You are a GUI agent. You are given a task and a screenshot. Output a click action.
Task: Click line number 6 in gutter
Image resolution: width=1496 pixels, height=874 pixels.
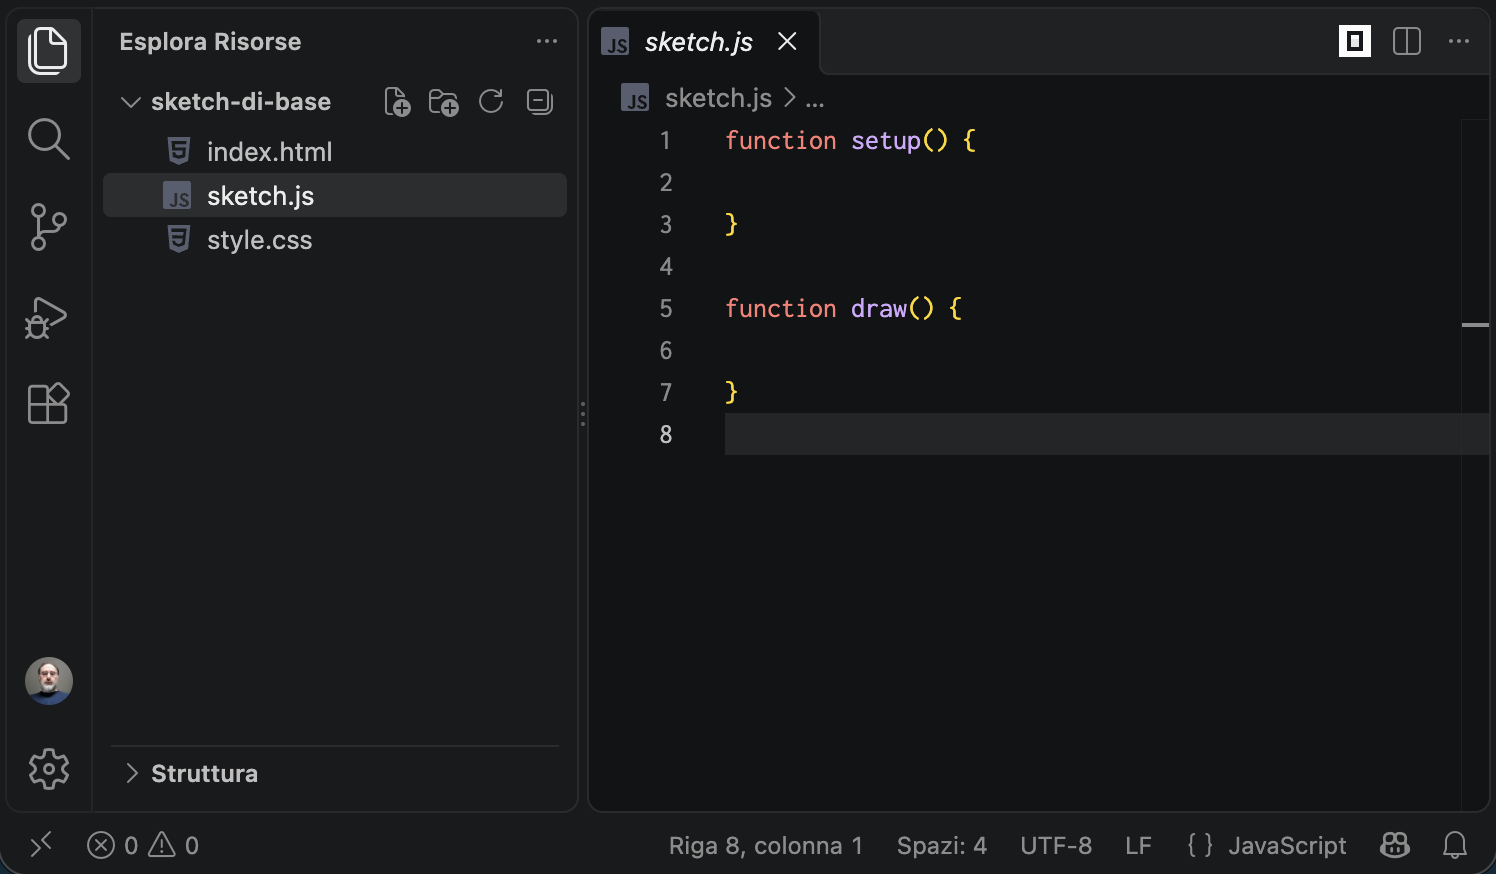666,351
